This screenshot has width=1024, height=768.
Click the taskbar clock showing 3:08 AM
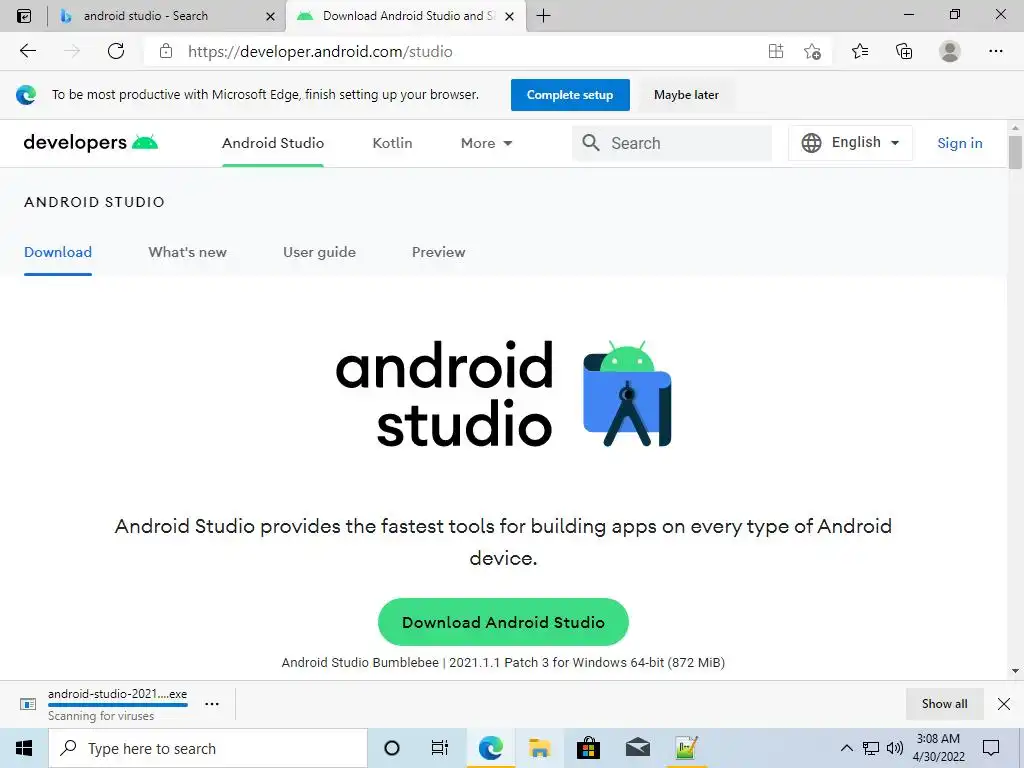[x=938, y=748]
